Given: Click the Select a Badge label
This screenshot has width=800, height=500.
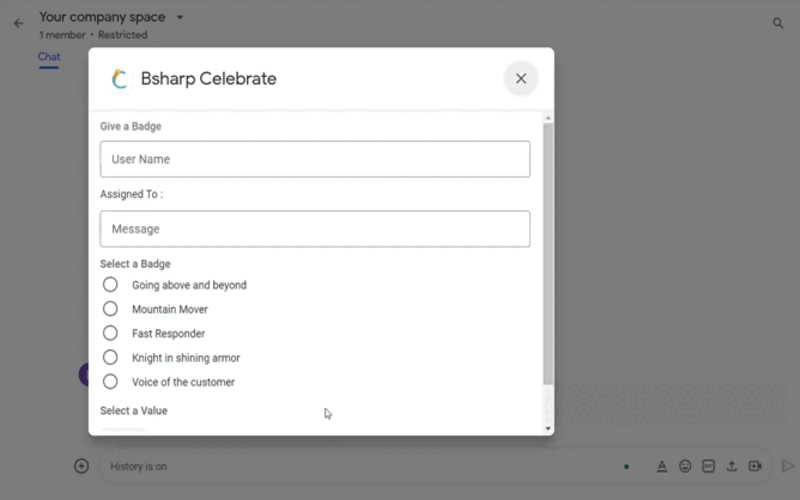Looking at the screenshot, I should pos(135,264).
